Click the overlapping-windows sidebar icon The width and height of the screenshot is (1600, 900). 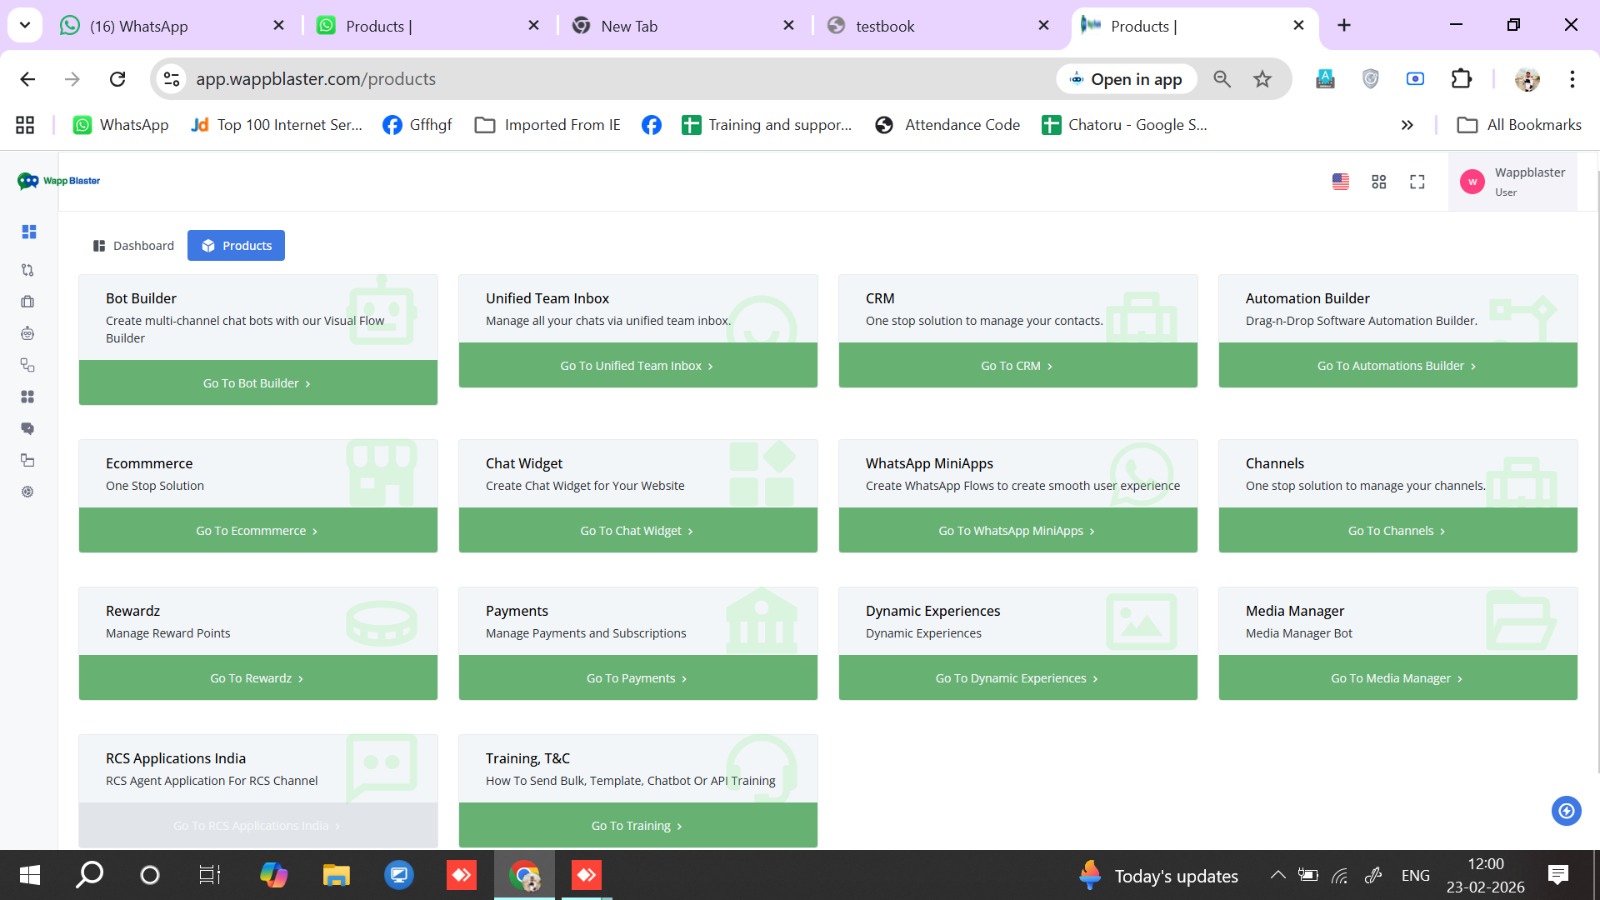click(28, 460)
